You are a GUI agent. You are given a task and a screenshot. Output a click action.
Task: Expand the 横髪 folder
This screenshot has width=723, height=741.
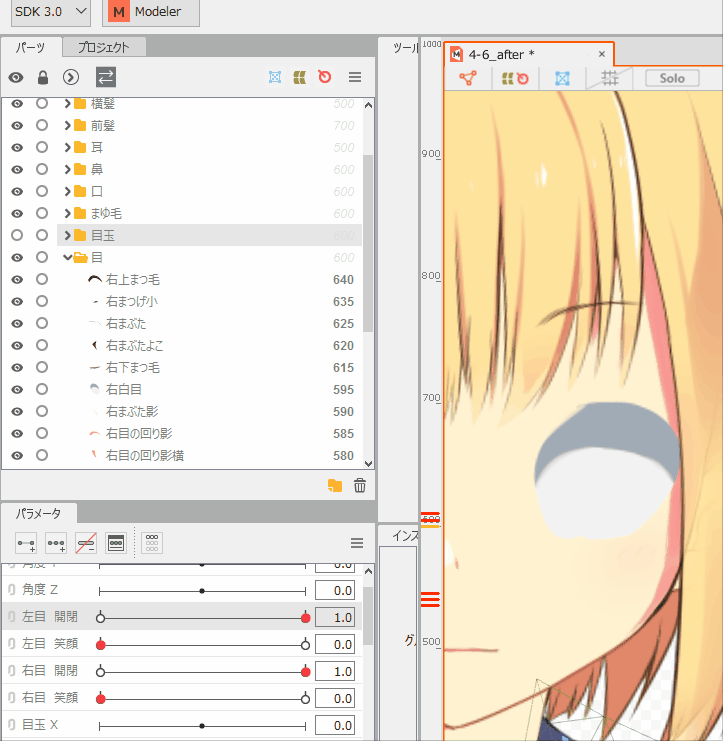pos(67,103)
